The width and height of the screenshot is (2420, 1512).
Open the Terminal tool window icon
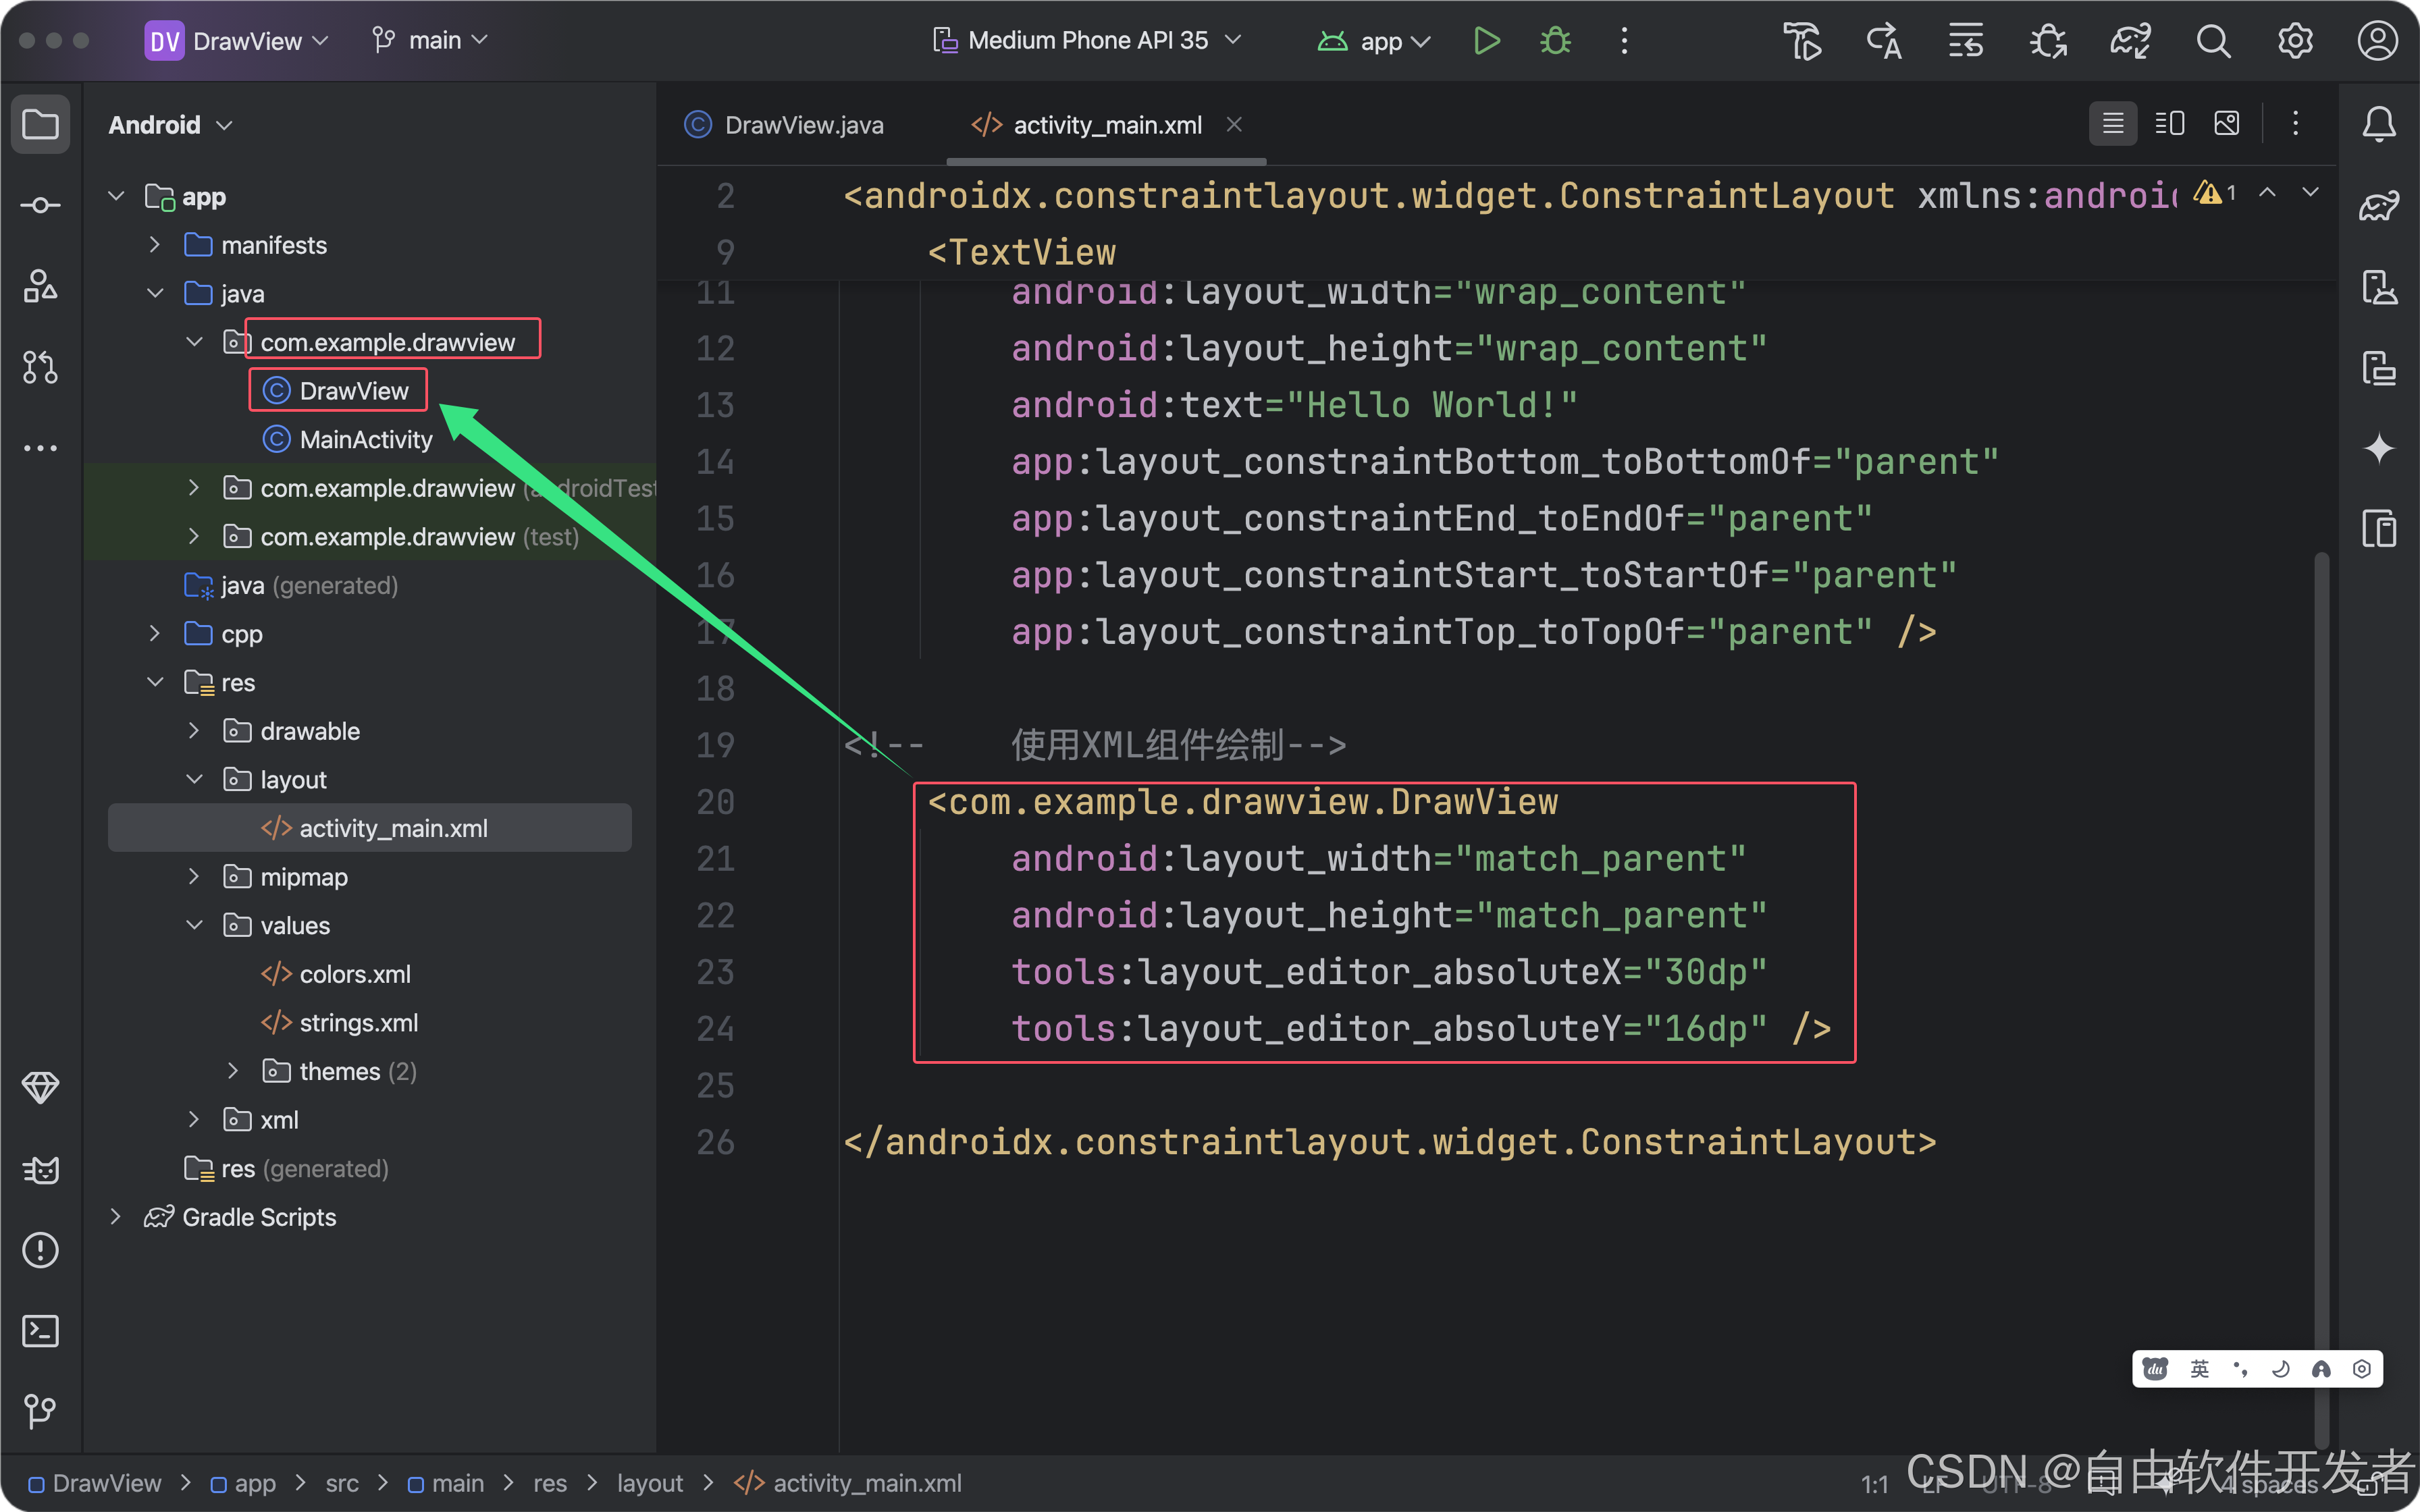pos(41,1331)
